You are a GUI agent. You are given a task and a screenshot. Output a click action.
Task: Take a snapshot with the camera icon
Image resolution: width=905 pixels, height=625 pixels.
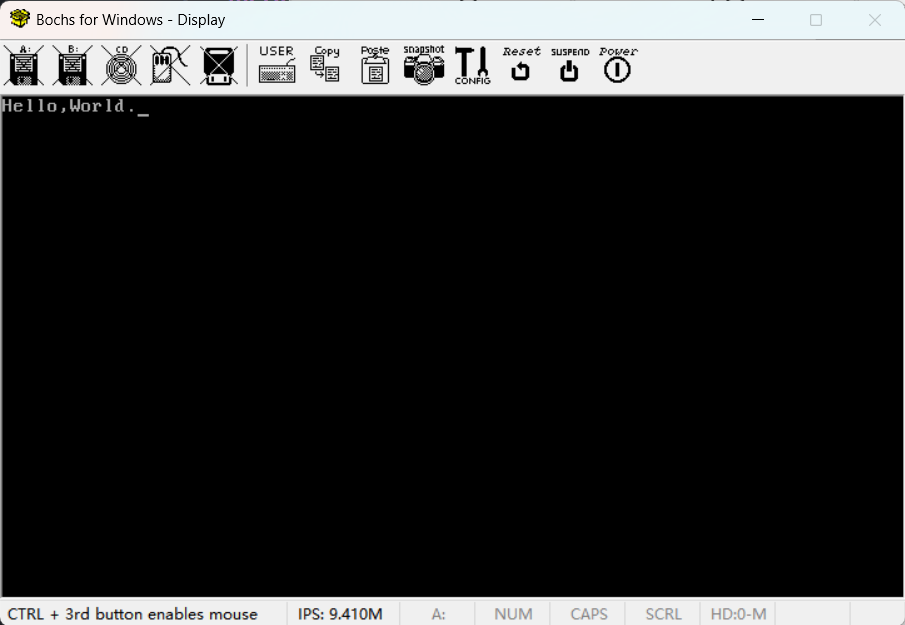pos(424,65)
